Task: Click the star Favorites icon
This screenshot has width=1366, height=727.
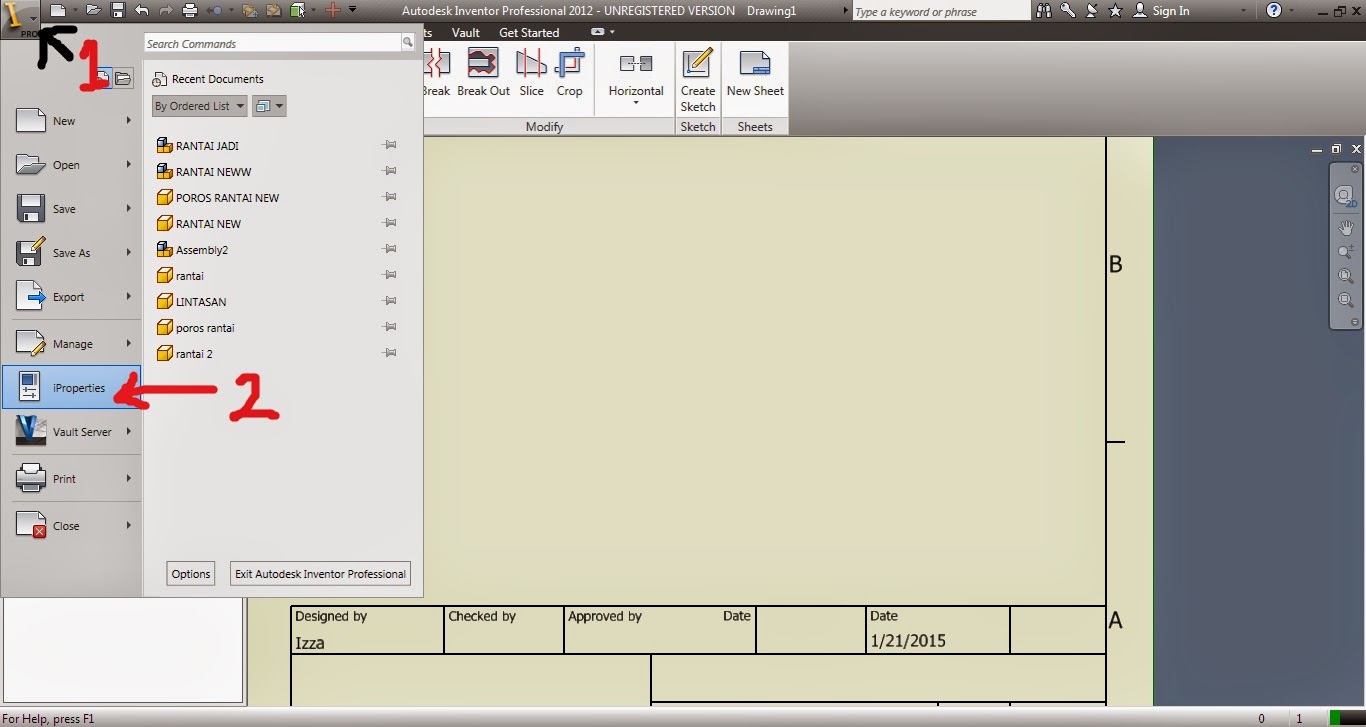Action: tap(1115, 10)
